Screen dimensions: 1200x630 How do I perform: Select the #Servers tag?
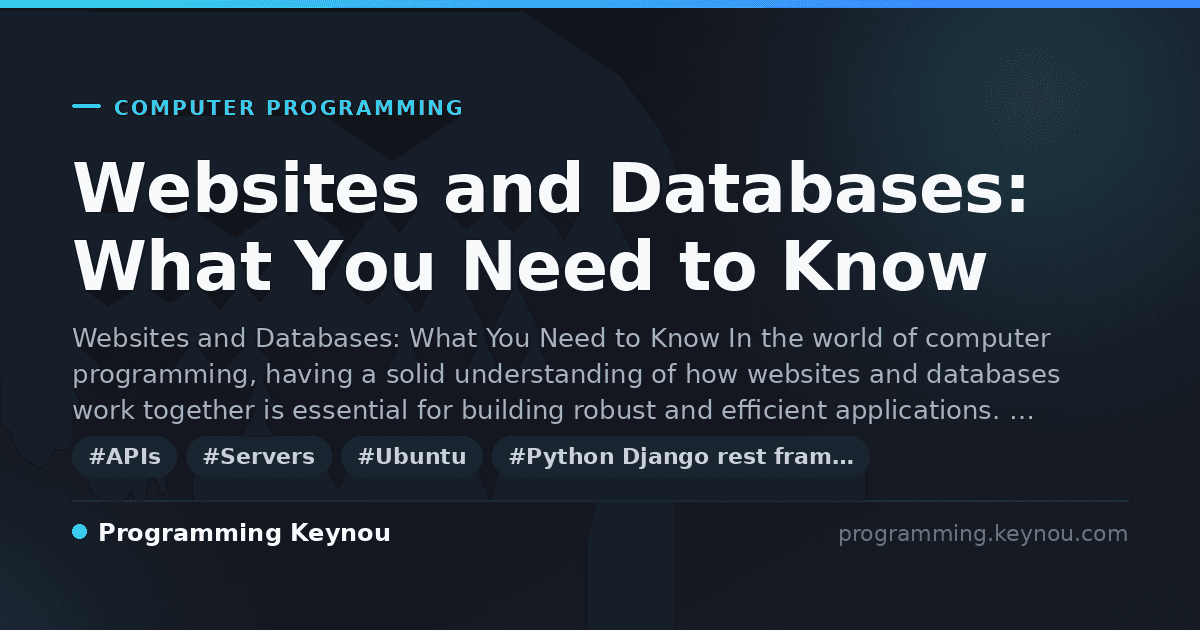[259, 457]
